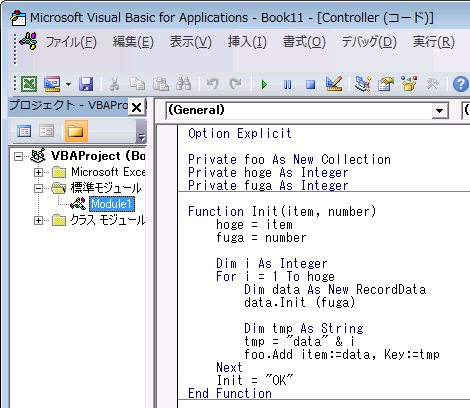Screen dimensions: 470x408
Task: Click the foo.Add item:=data line
Action: tap(342, 354)
